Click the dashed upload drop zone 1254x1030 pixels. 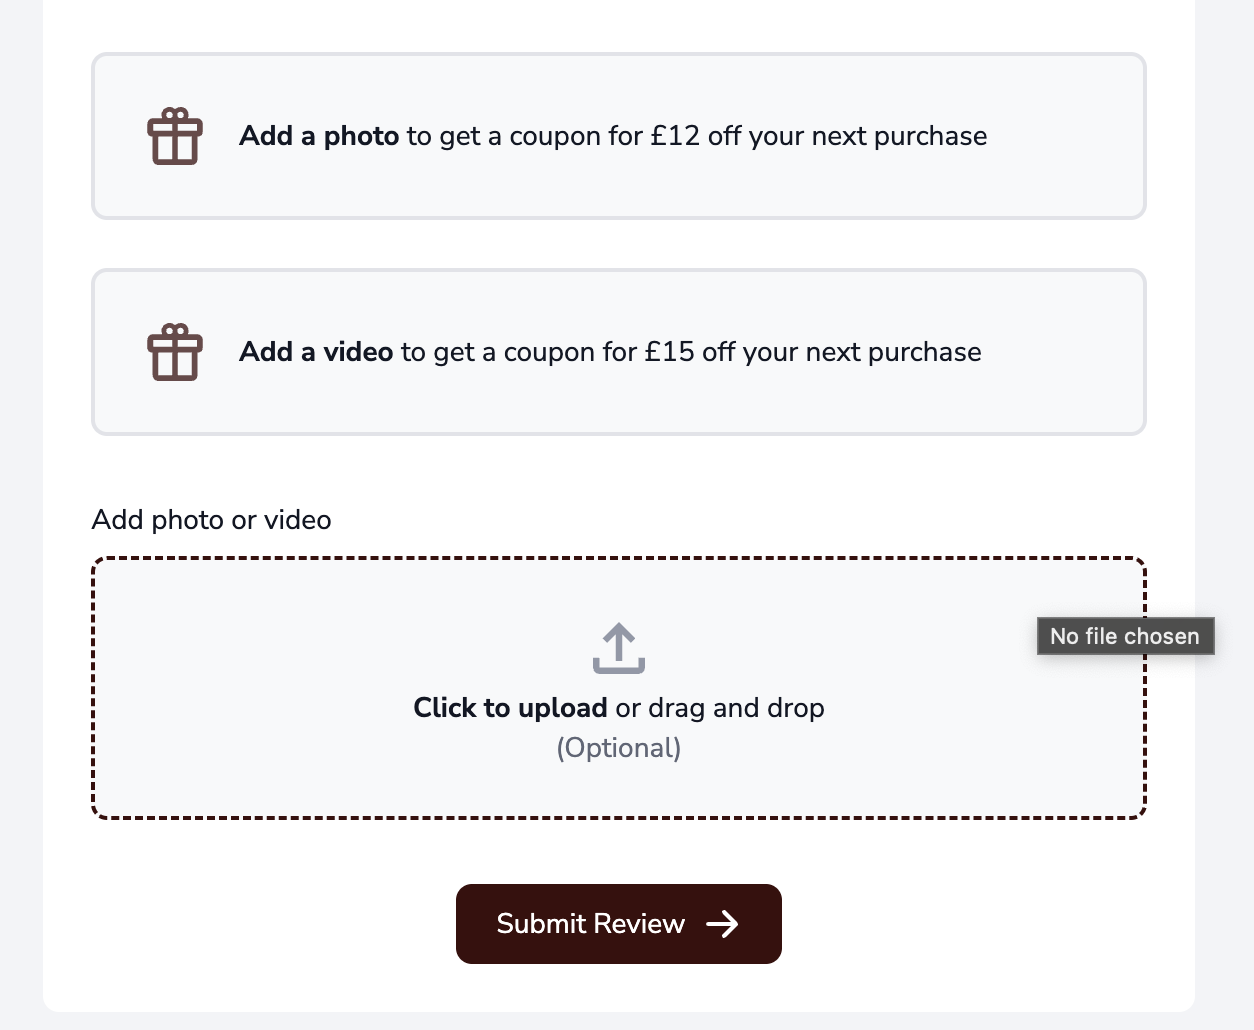(x=619, y=688)
